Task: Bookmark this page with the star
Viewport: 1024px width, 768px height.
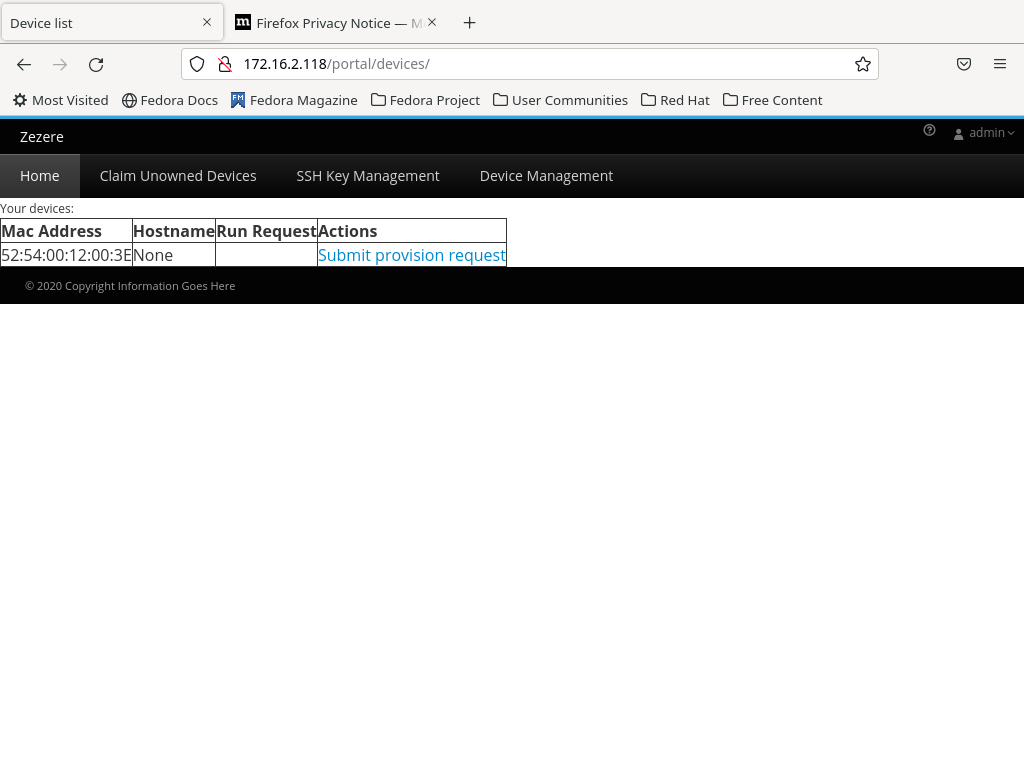Action: pyautogui.click(x=863, y=64)
